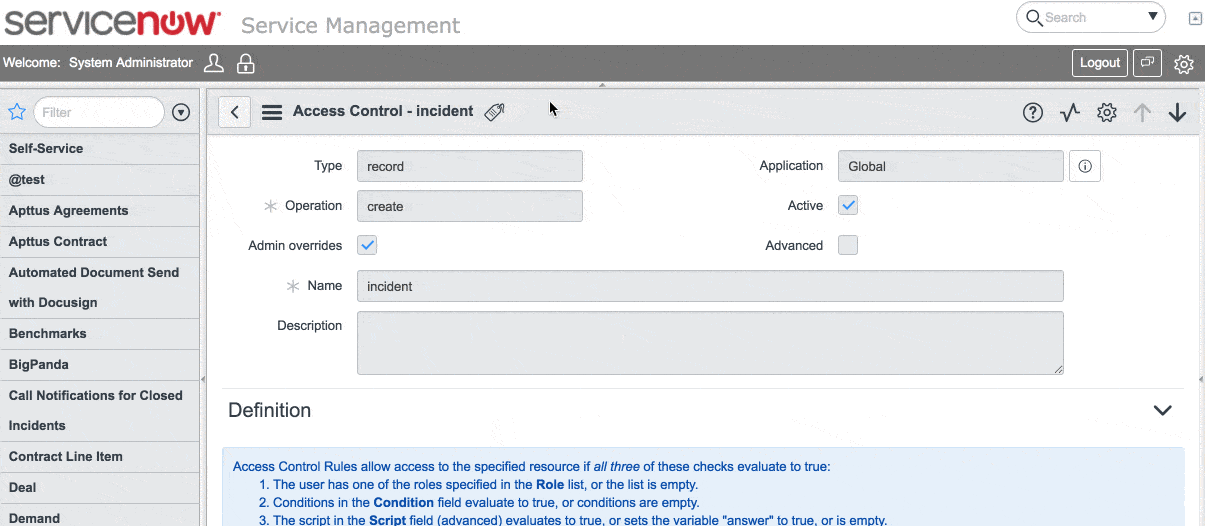Collapse the Definition section chevron
1205x526 pixels.
pos(1162,411)
